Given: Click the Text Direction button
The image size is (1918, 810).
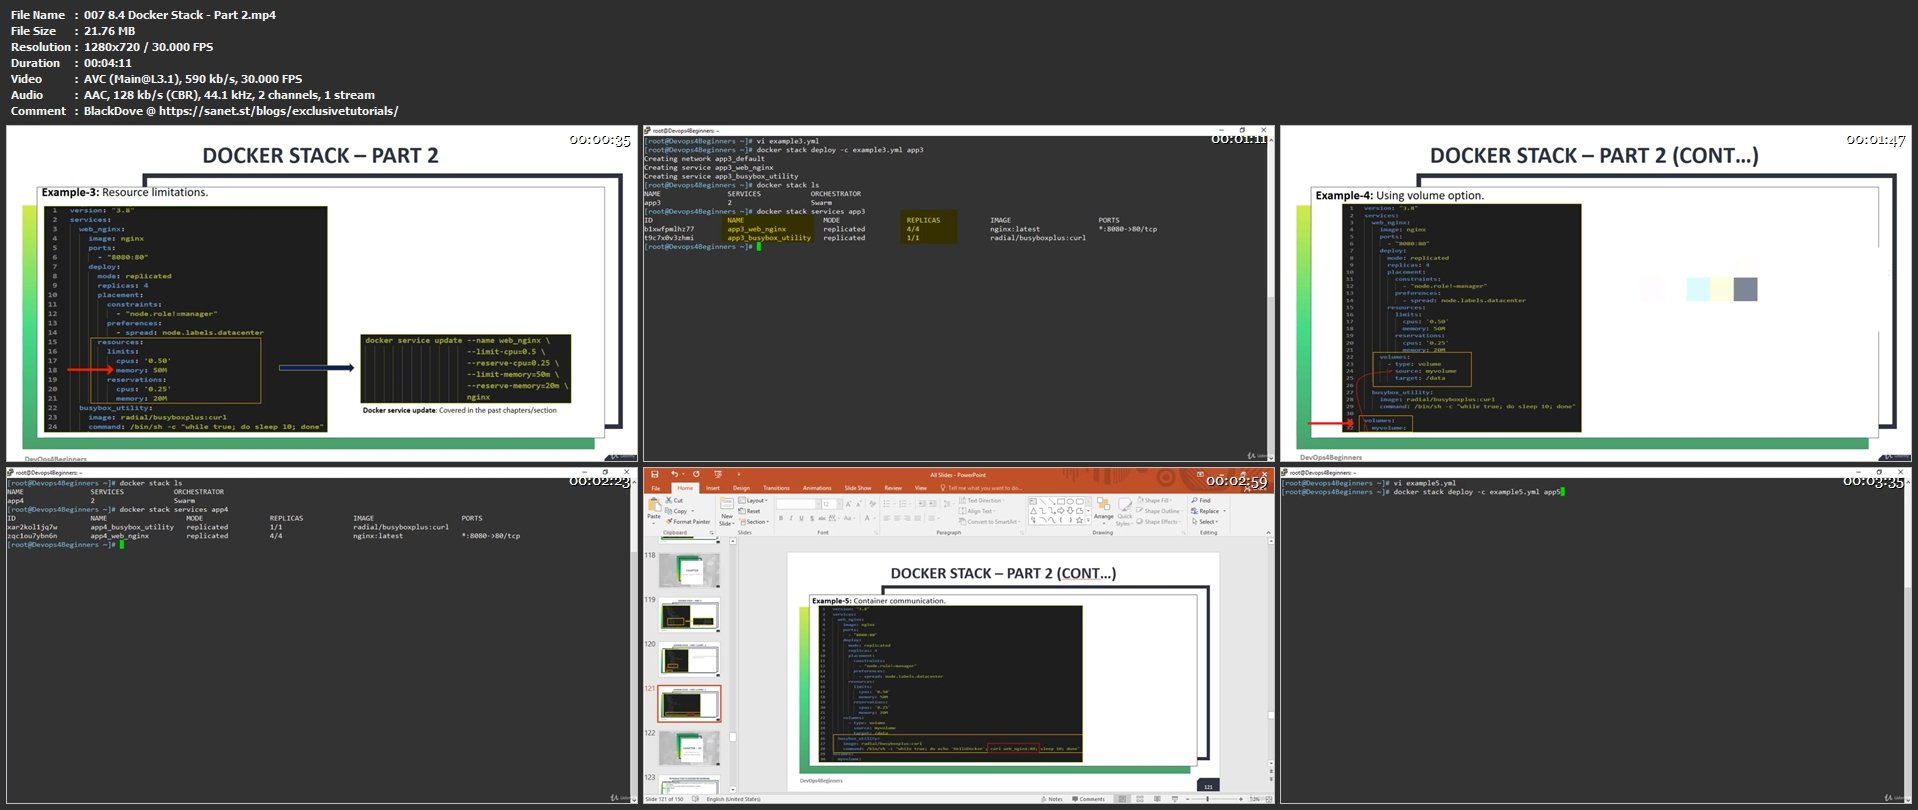Looking at the screenshot, I should (x=981, y=500).
